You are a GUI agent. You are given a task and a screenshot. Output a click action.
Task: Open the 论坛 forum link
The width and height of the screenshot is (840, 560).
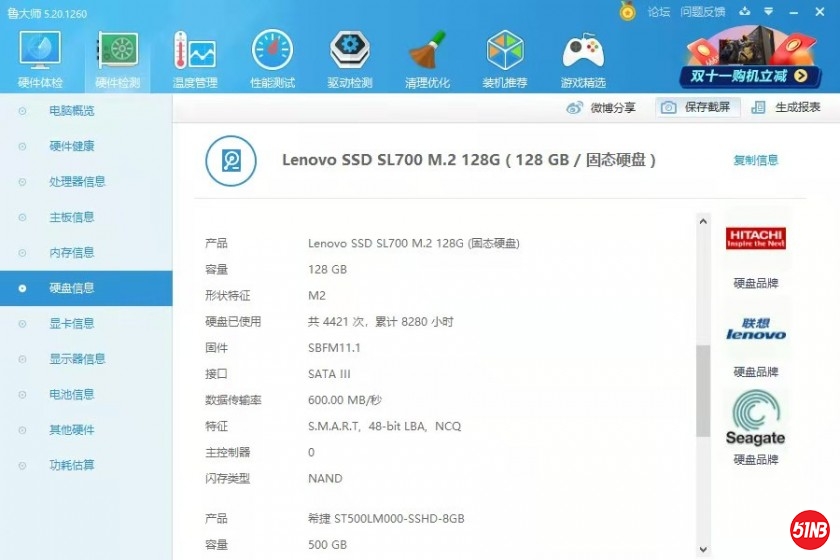pos(658,12)
